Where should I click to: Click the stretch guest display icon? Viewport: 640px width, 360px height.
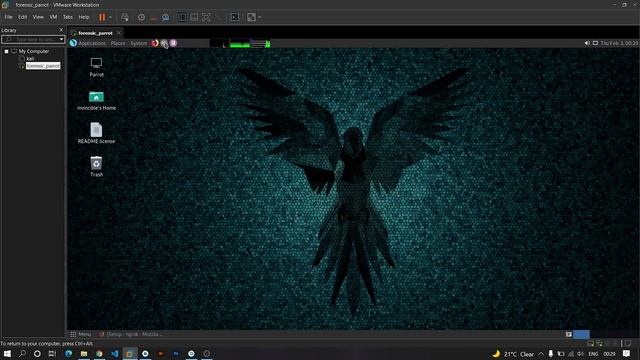251,17
